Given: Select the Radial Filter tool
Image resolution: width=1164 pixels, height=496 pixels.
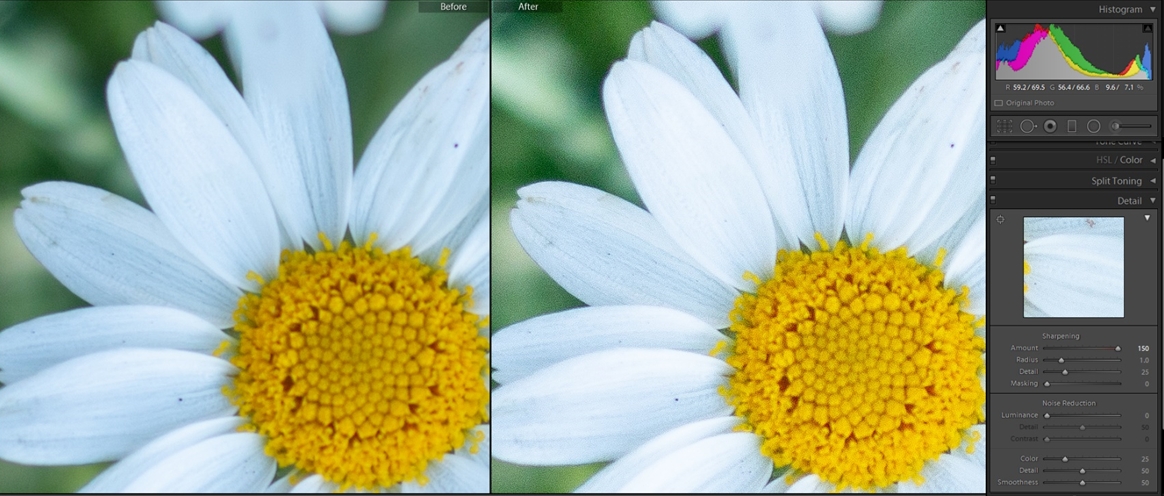Looking at the screenshot, I should [1093, 126].
